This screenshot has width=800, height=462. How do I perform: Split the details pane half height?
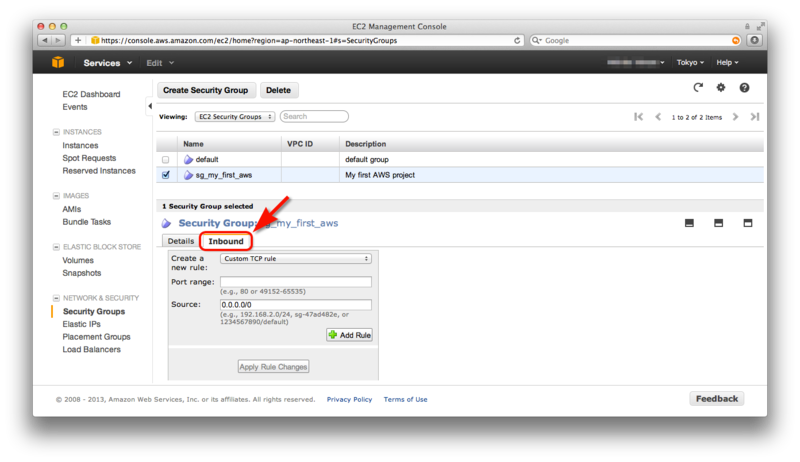point(718,223)
